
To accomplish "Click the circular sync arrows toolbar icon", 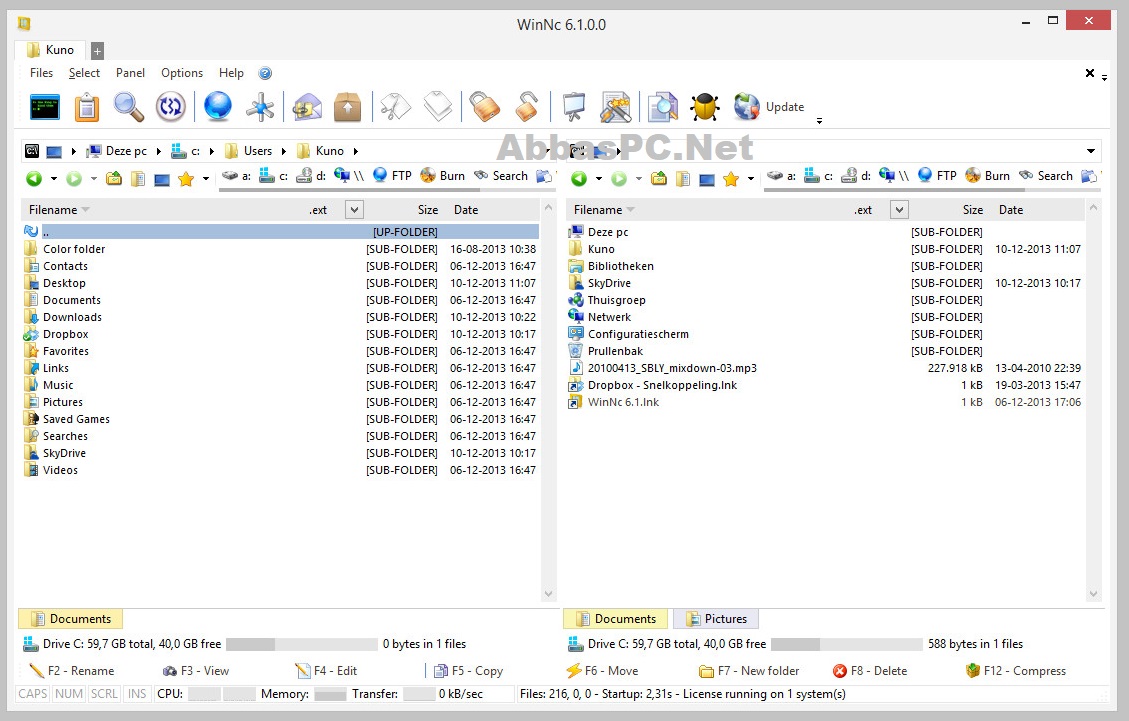I will [x=171, y=107].
